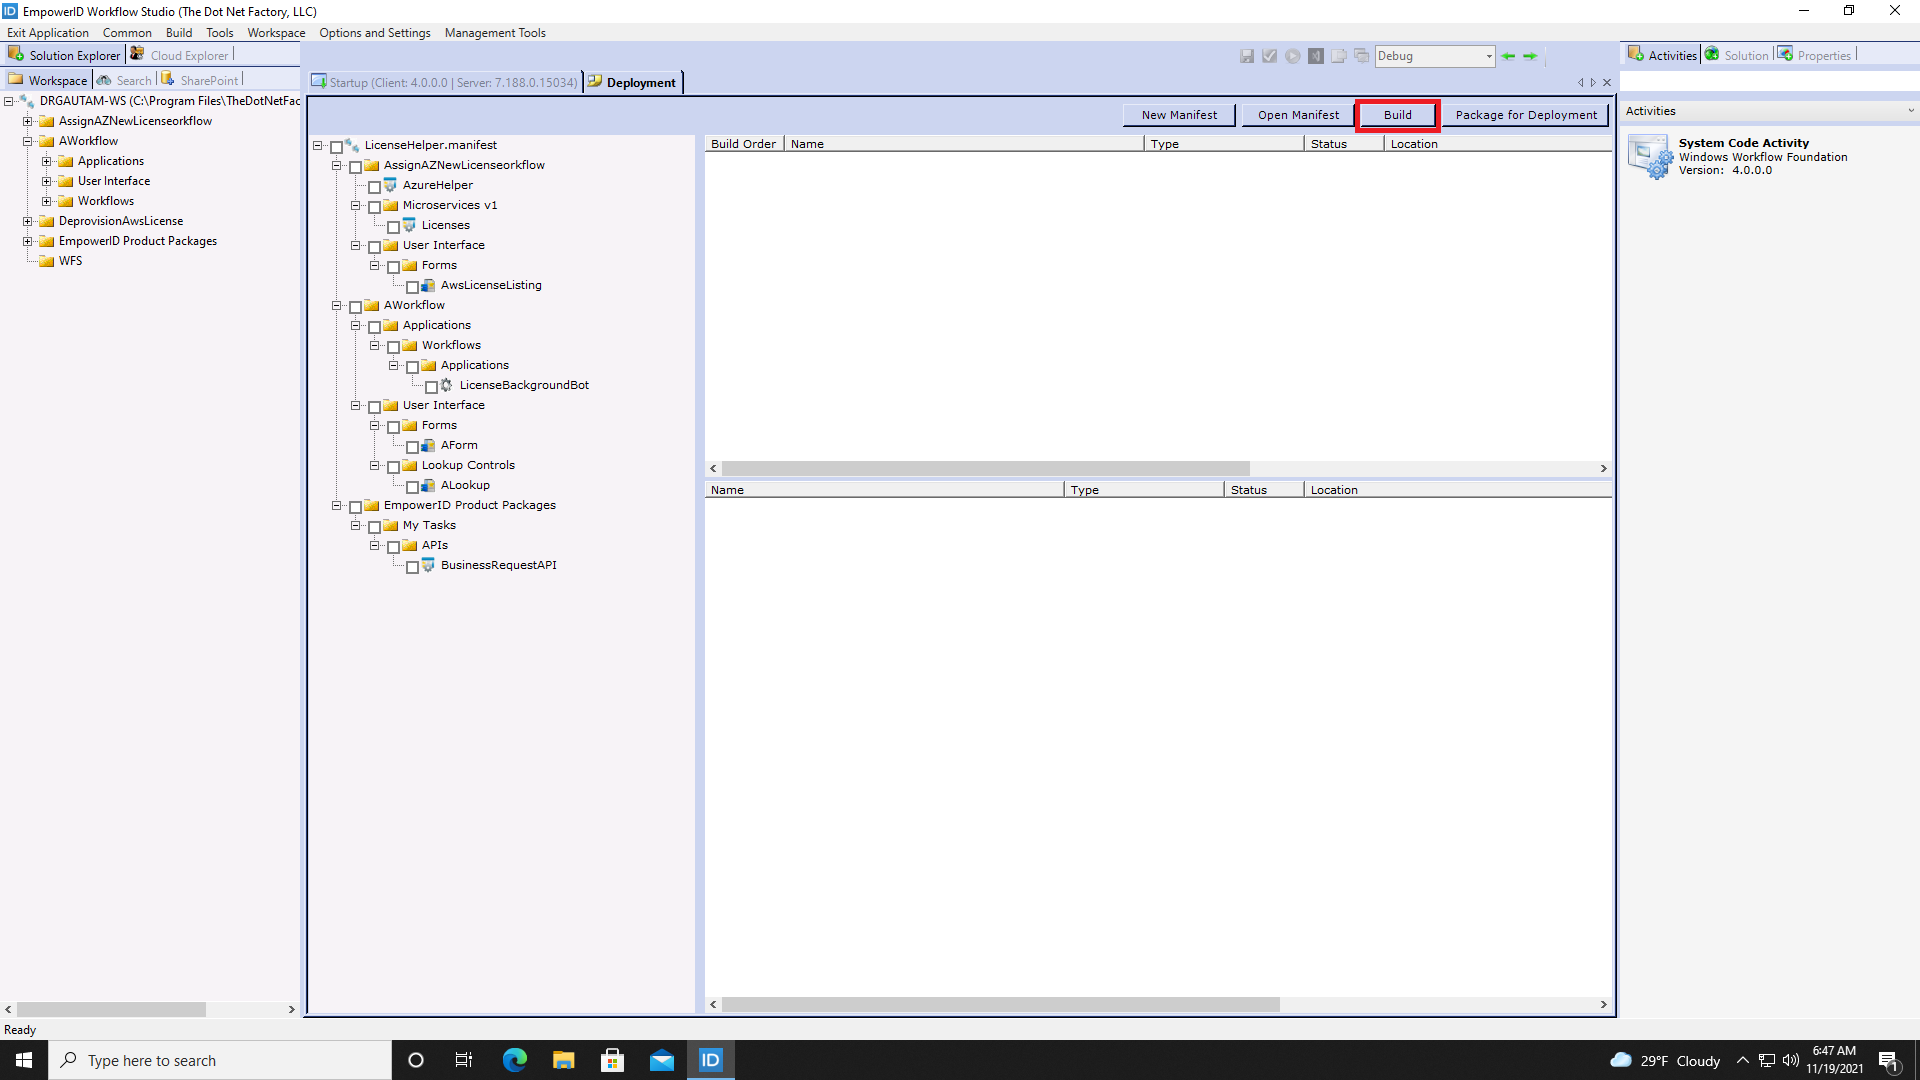The width and height of the screenshot is (1920, 1080).
Task: Open the Cloud Explorer panel
Action: (188, 54)
